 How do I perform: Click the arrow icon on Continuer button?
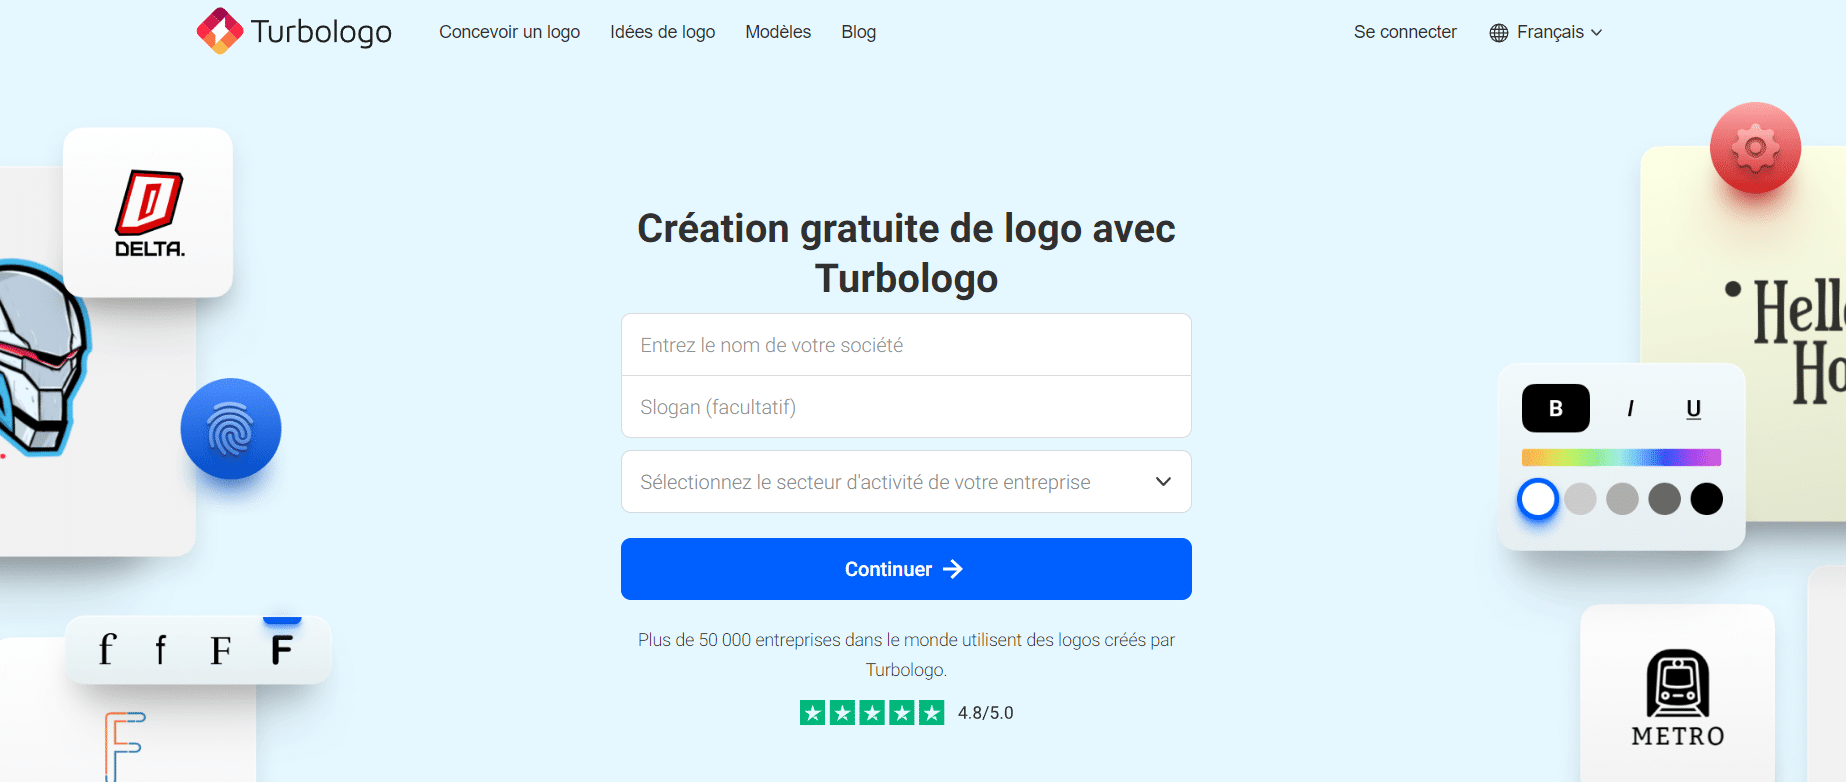953,569
